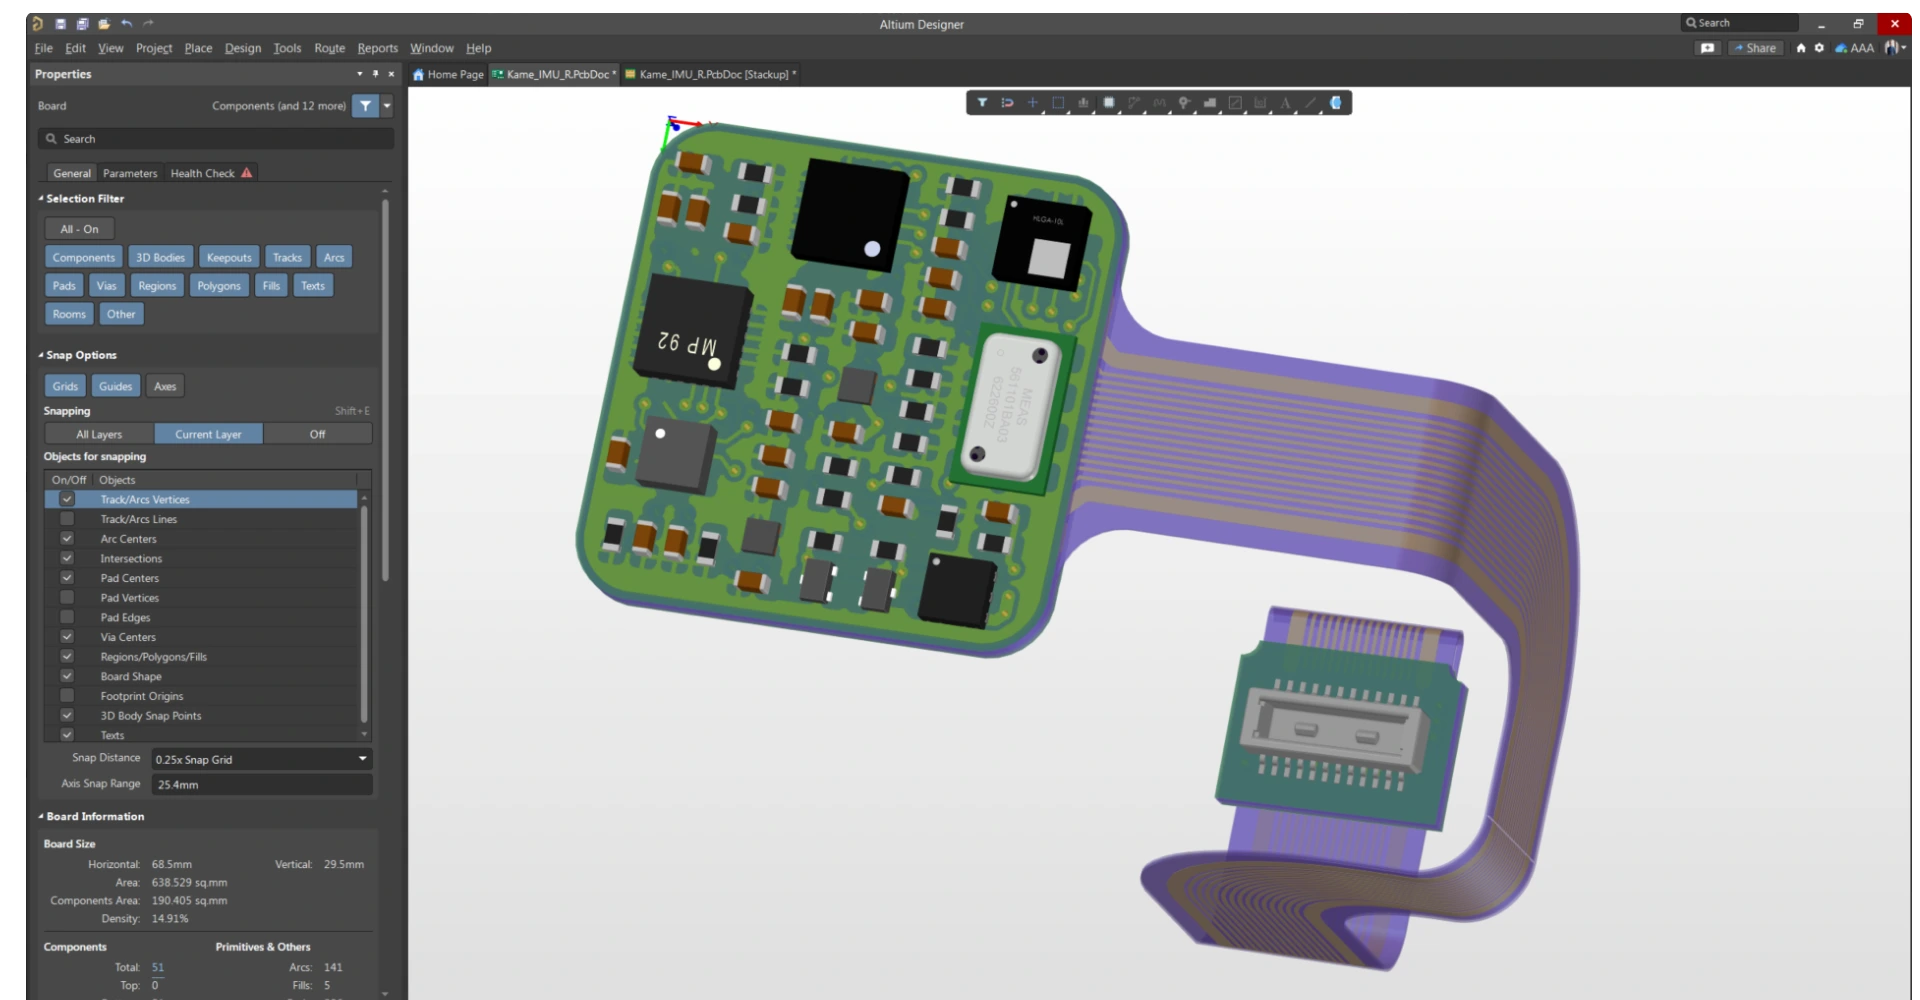Choose the rectangle selection tool in Active Bar
The height and width of the screenshot is (1000, 1920).
pyautogui.click(x=1058, y=103)
